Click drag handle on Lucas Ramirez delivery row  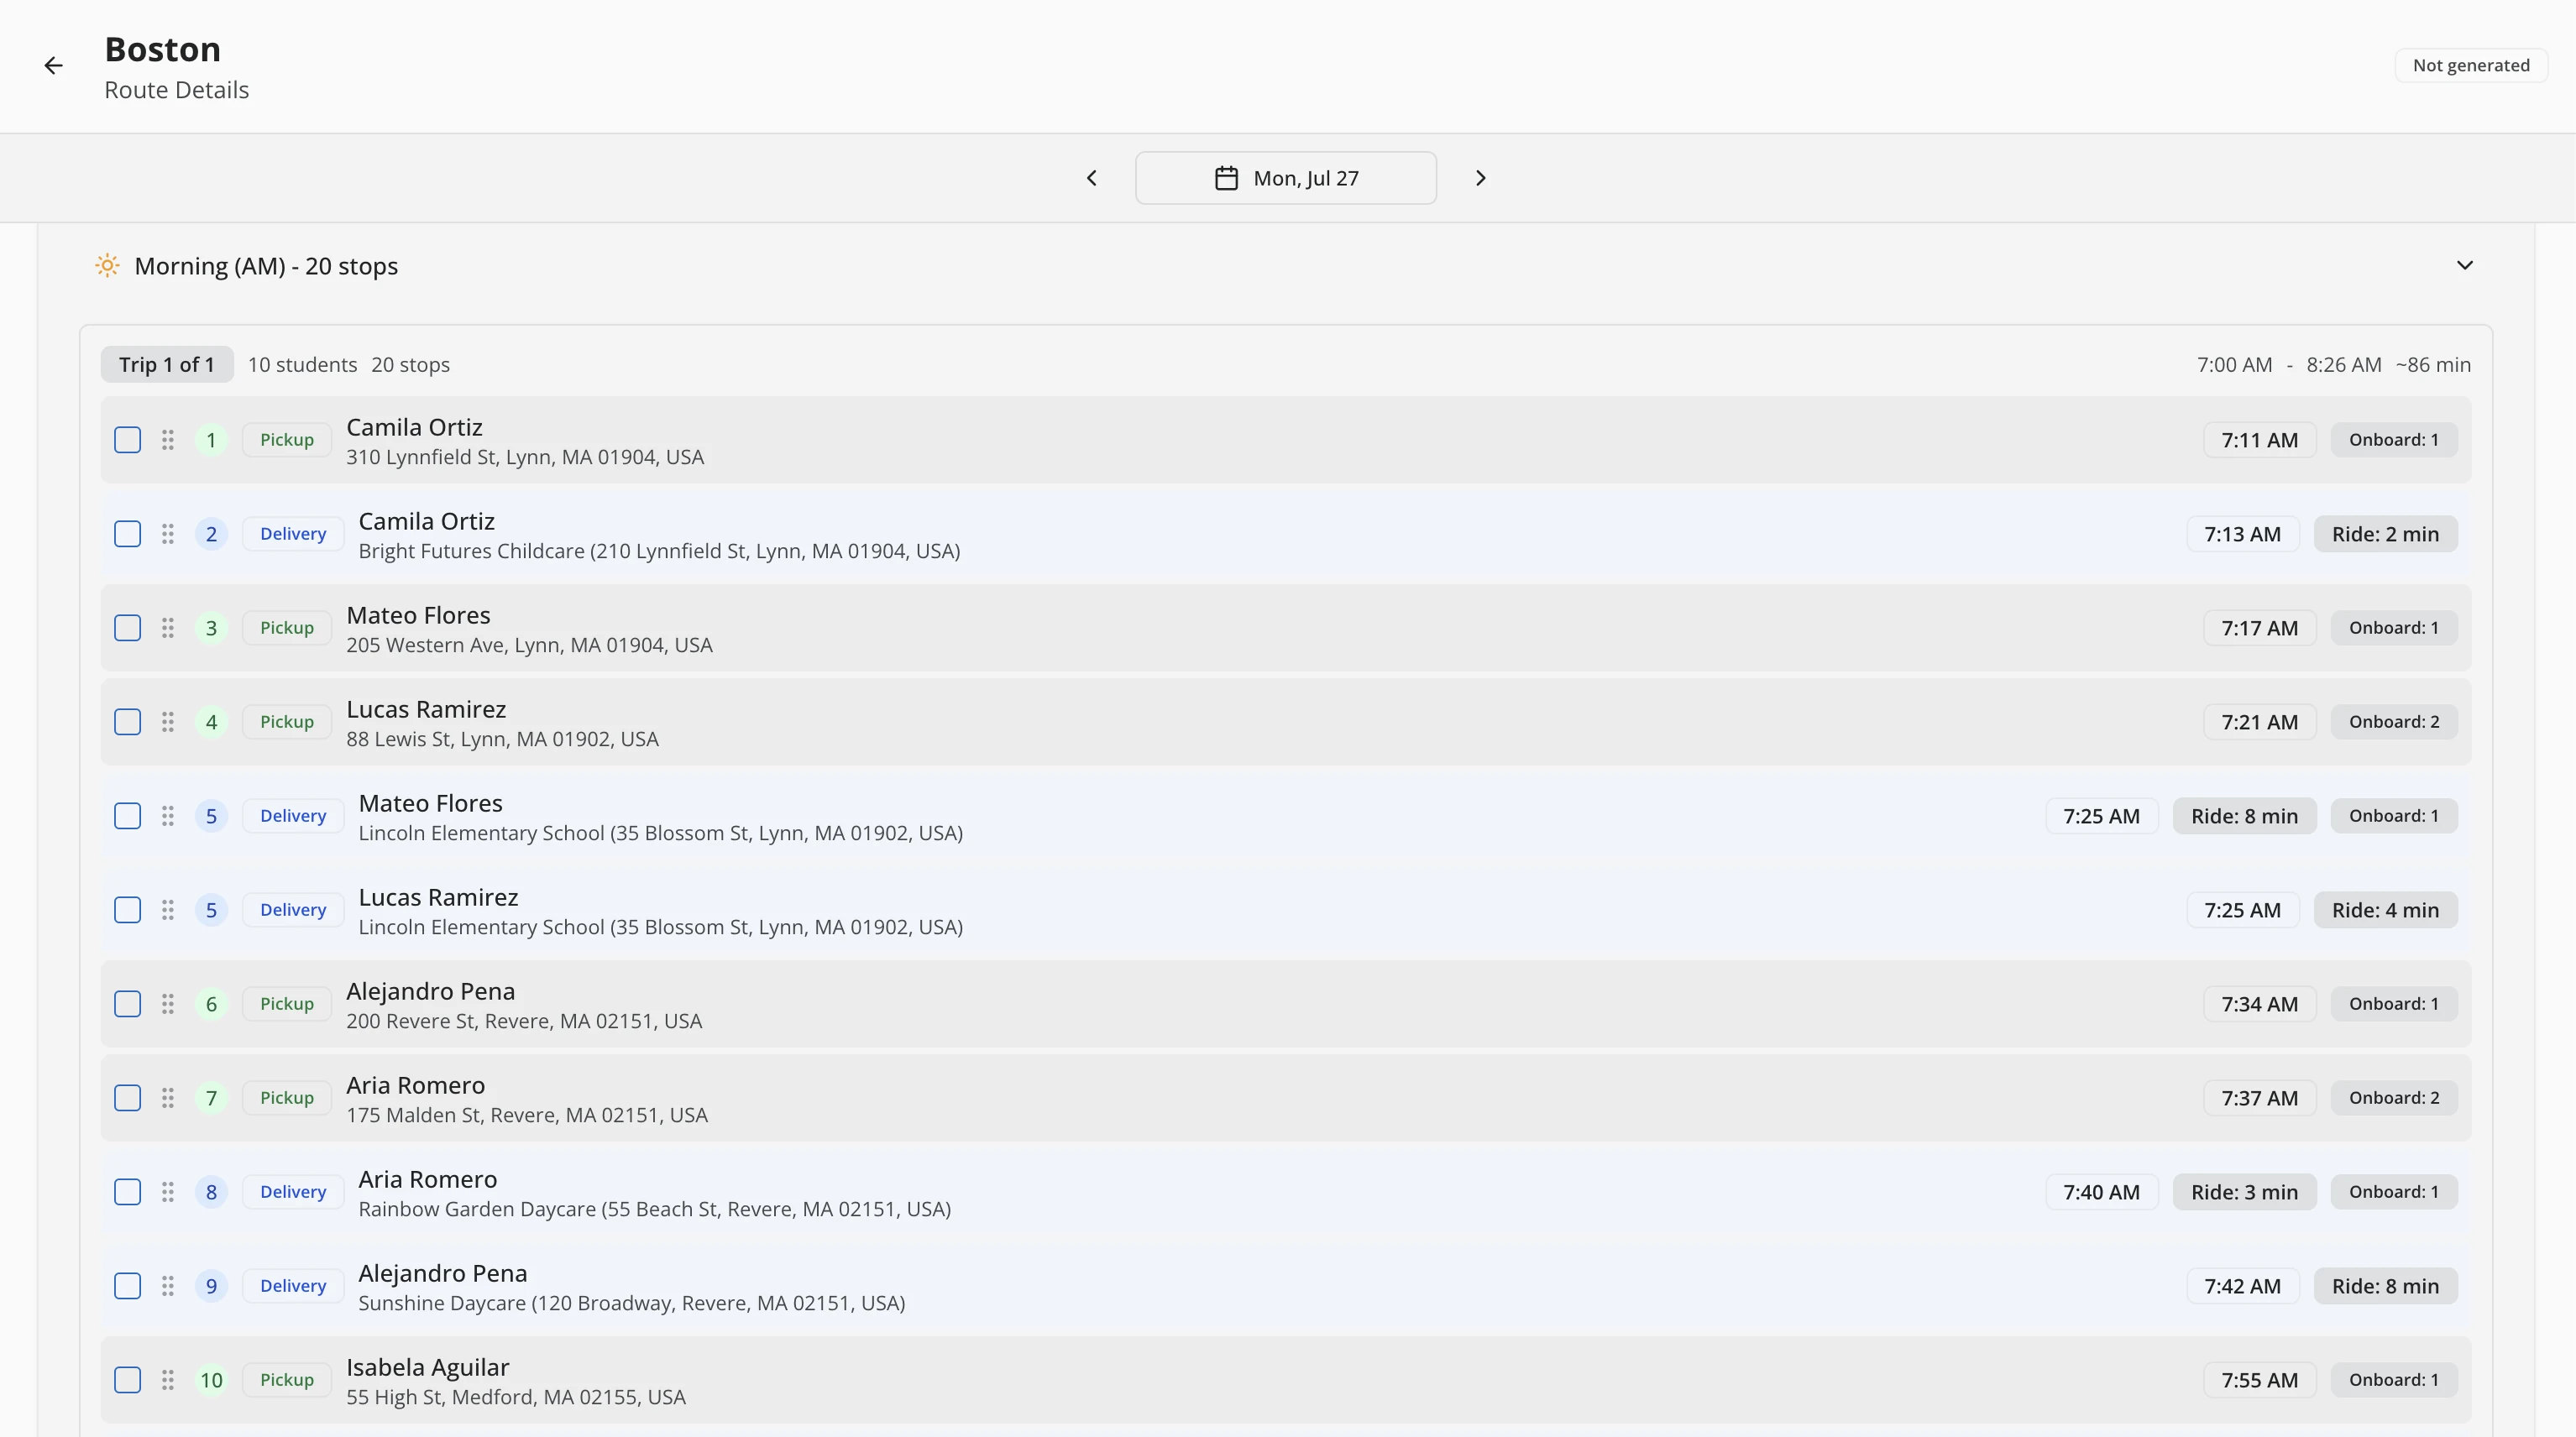click(168, 910)
